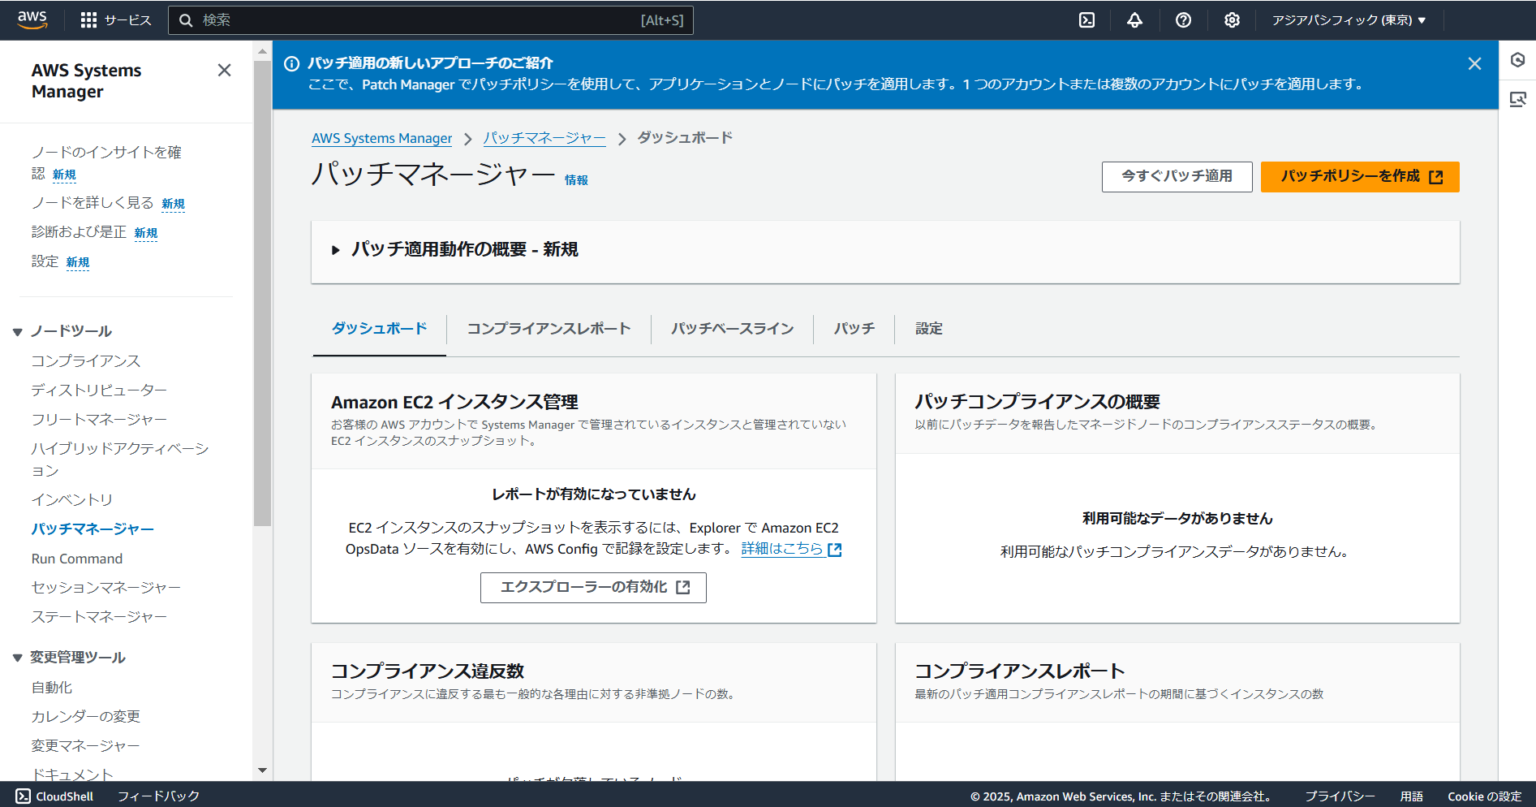This screenshot has height=807, width=1536.
Task: Open the account settings gear icon
Action: click(1232, 20)
